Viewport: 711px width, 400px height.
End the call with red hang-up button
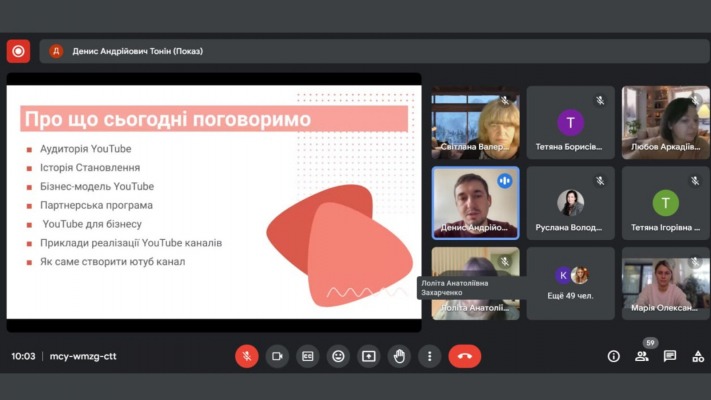pyautogui.click(x=465, y=356)
